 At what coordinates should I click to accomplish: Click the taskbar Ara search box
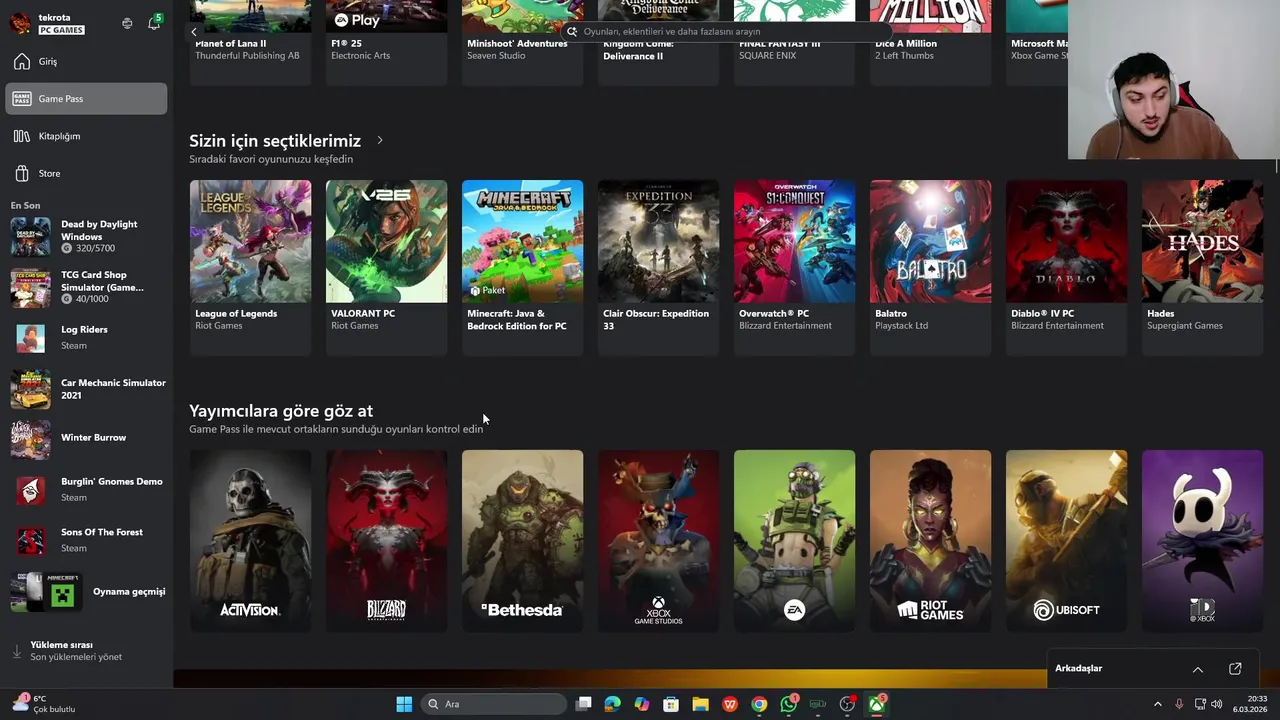point(493,704)
